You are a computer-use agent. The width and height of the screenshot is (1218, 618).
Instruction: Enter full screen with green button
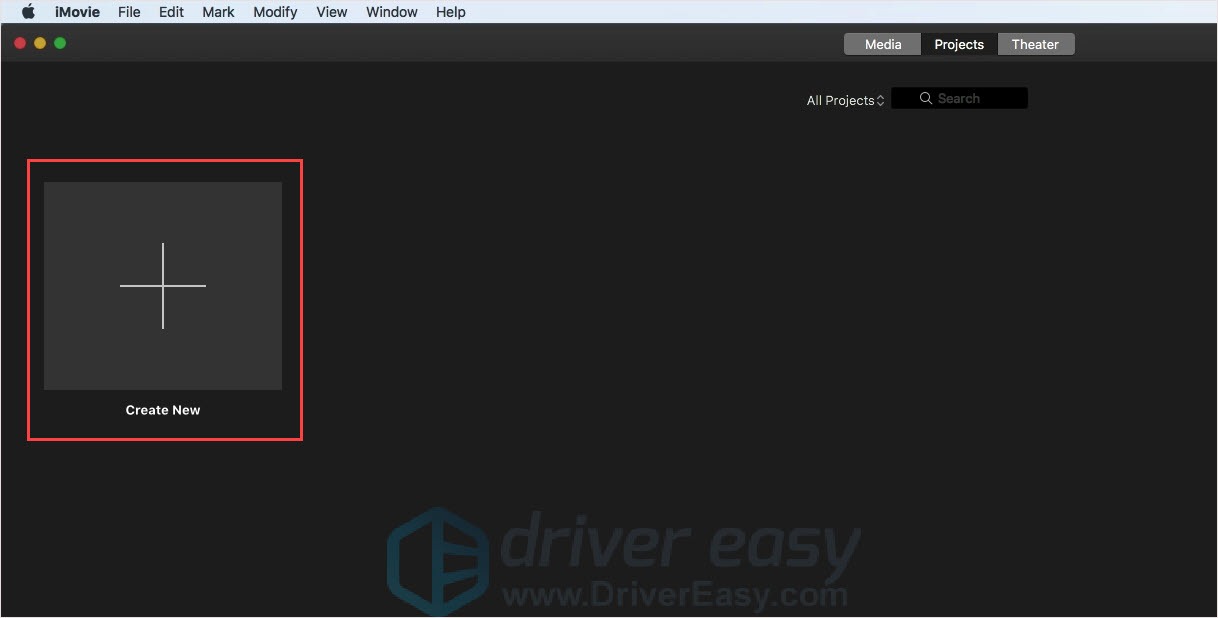coord(60,43)
